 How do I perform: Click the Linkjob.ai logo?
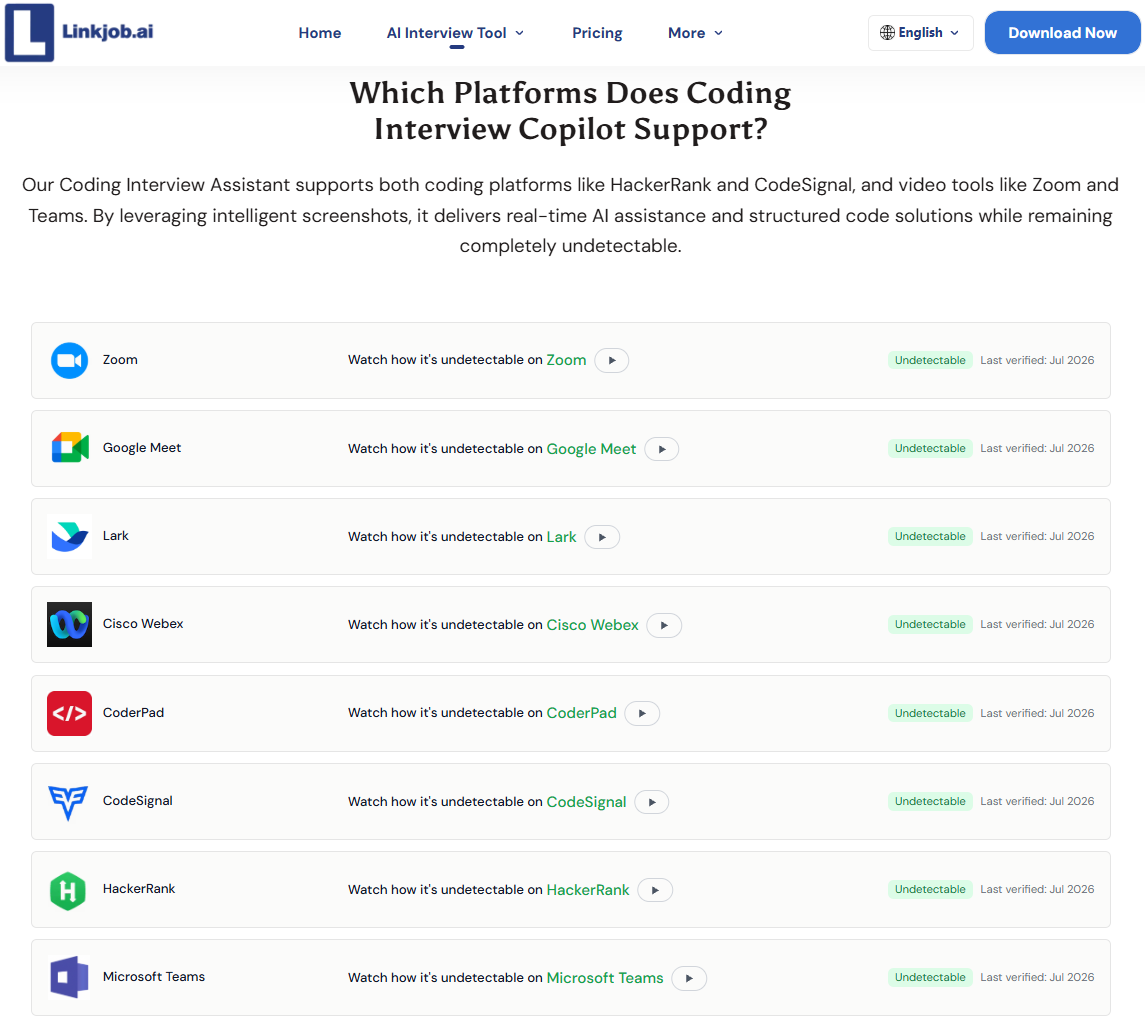click(79, 33)
